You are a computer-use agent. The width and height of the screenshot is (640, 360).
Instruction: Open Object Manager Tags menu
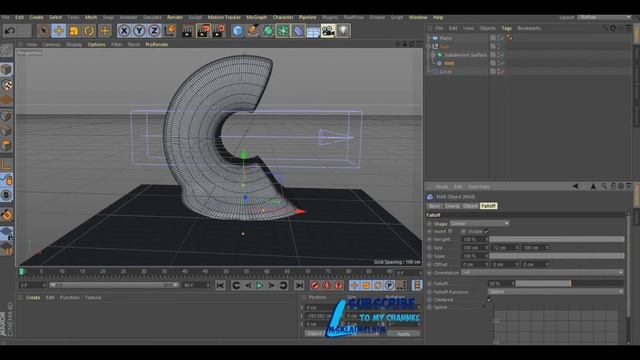(x=507, y=28)
